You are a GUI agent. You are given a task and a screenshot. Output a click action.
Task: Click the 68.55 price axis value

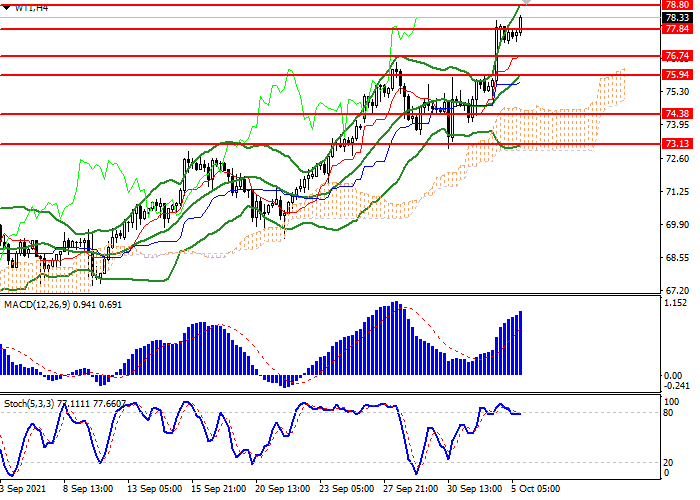677,258
